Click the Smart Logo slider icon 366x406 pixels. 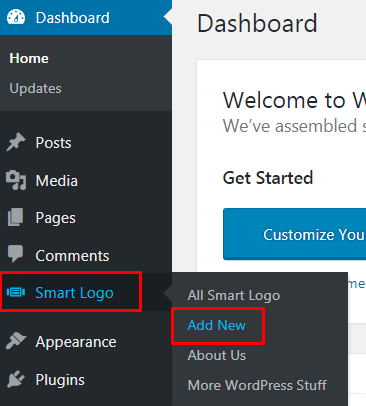click(x=16, y=292)
